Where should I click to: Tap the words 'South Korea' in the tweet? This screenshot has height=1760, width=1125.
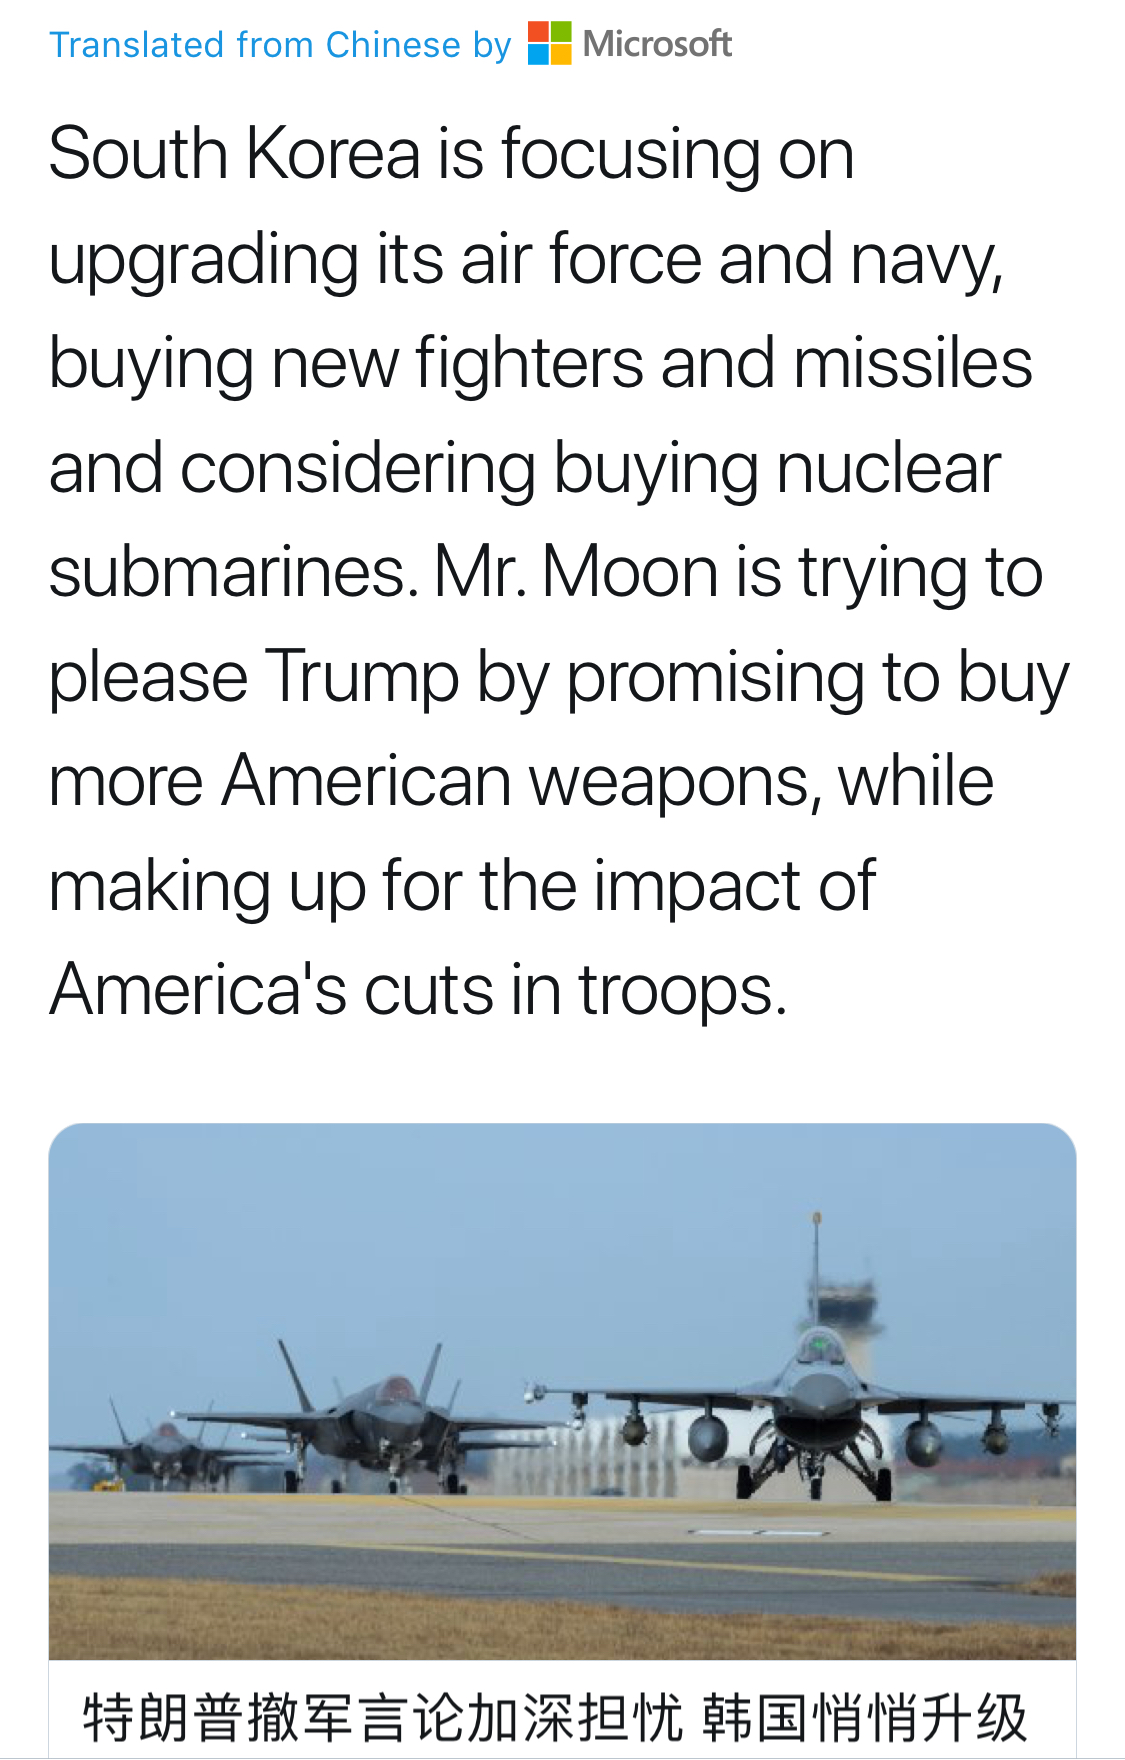pos(234,154)
